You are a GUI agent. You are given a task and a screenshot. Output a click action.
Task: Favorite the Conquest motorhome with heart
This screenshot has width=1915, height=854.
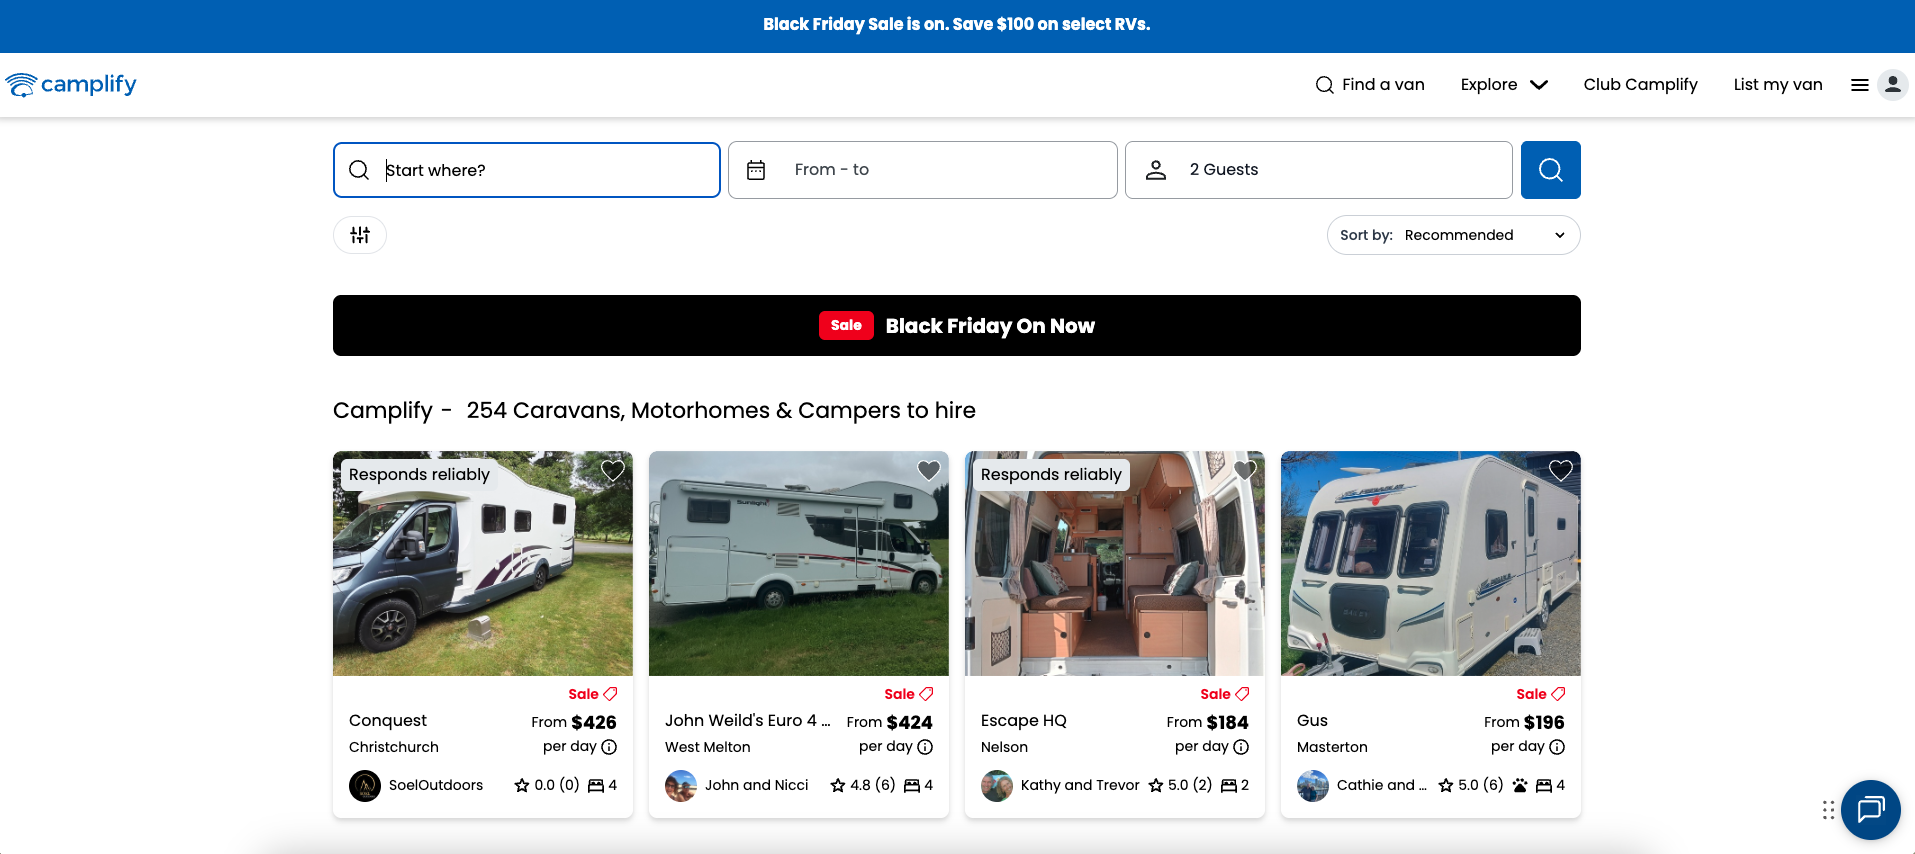click(613, 471)
